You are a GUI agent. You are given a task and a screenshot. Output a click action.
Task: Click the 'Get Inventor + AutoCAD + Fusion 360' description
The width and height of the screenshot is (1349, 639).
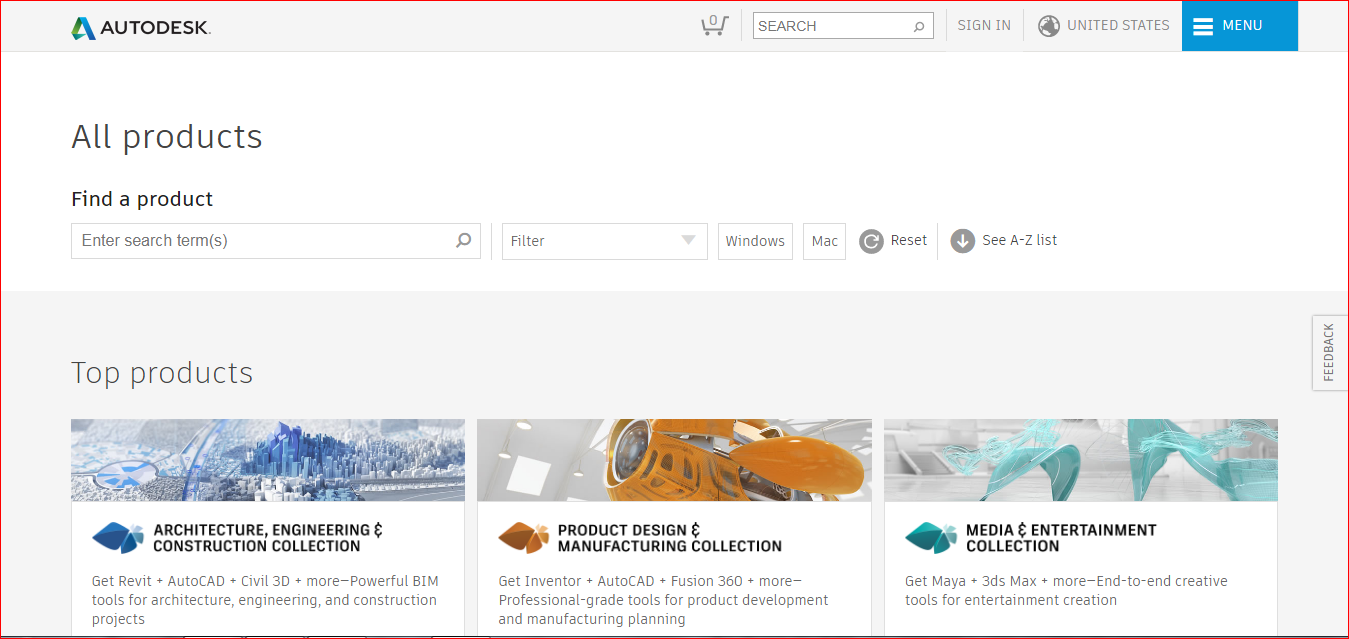[x=664, y=600]
